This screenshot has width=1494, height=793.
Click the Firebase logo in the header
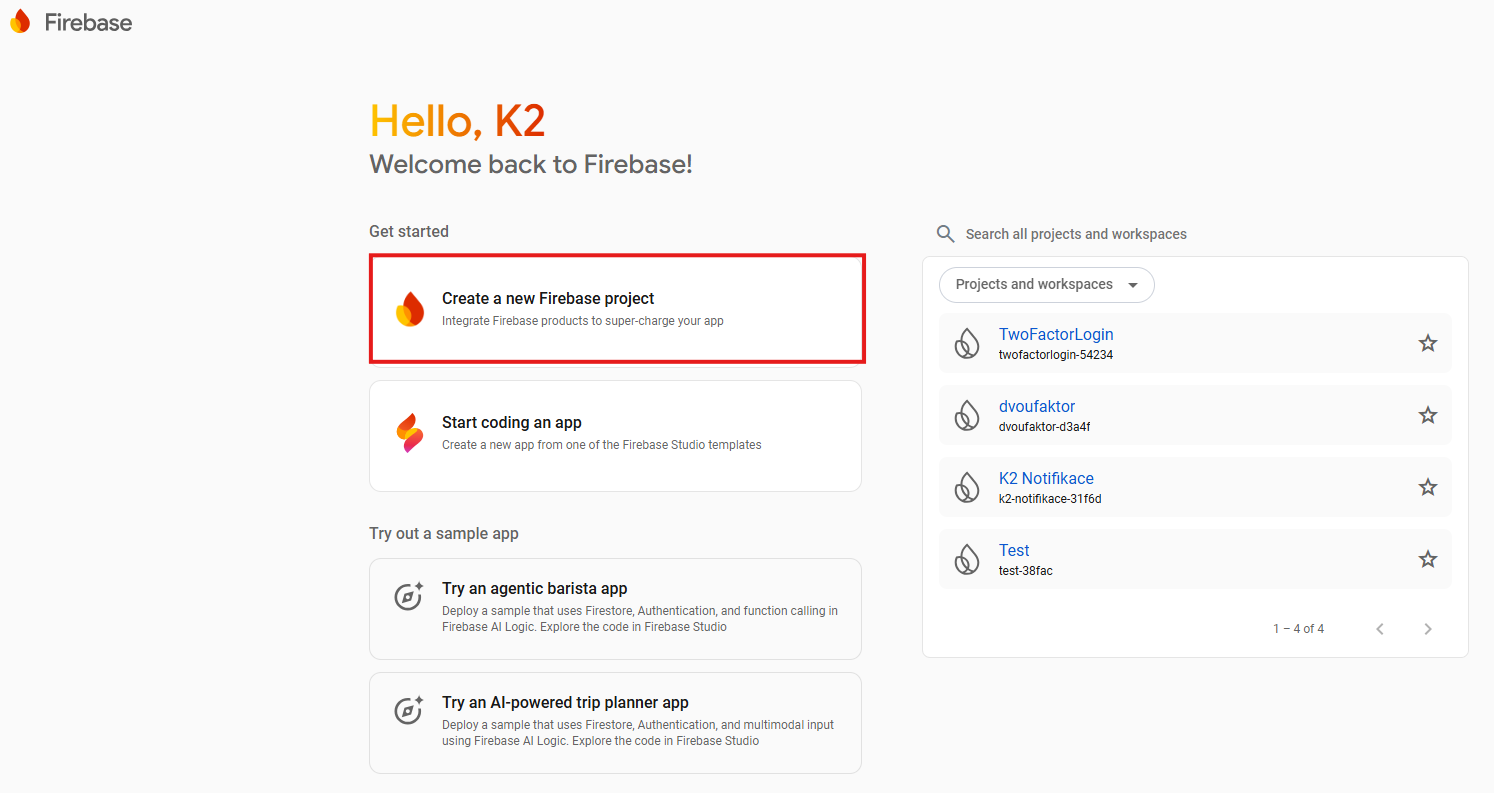[70, 22]
